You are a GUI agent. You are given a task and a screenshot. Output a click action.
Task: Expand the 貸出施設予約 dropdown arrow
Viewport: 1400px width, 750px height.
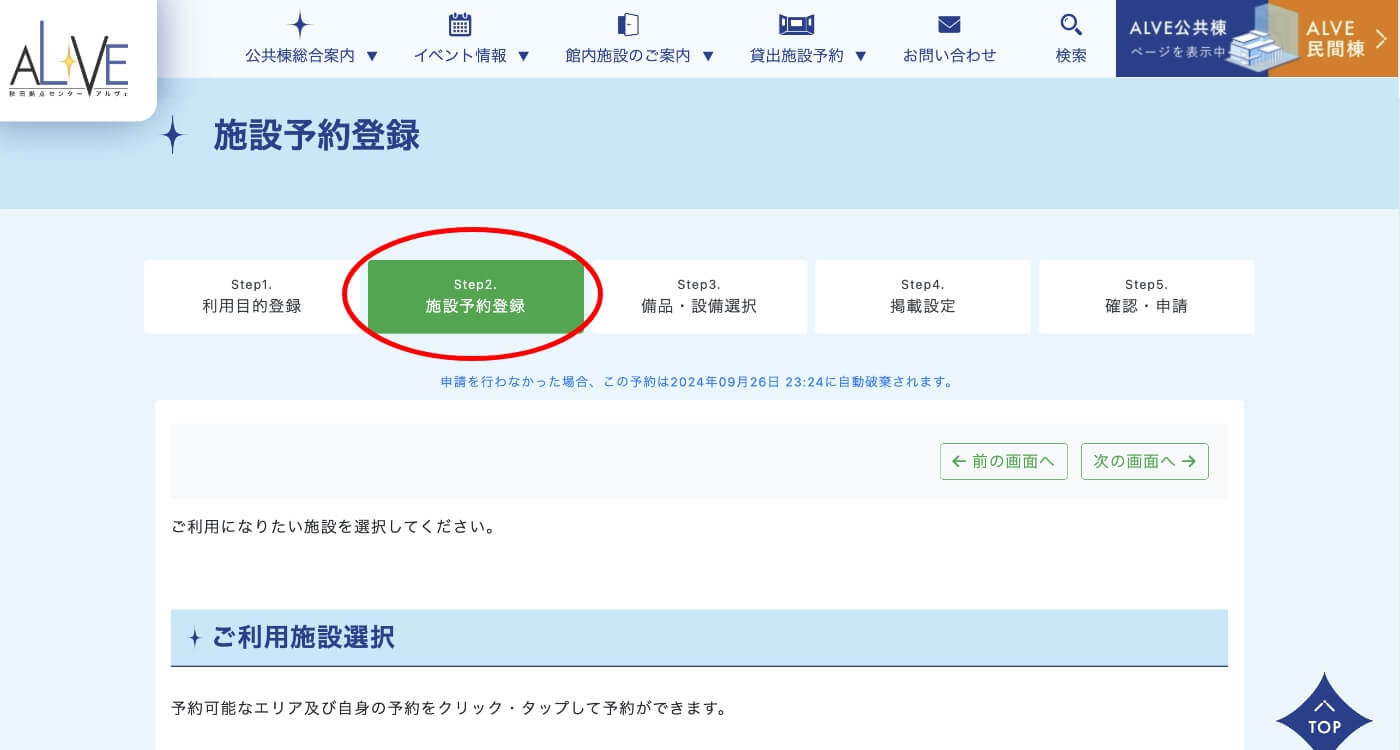861,56
